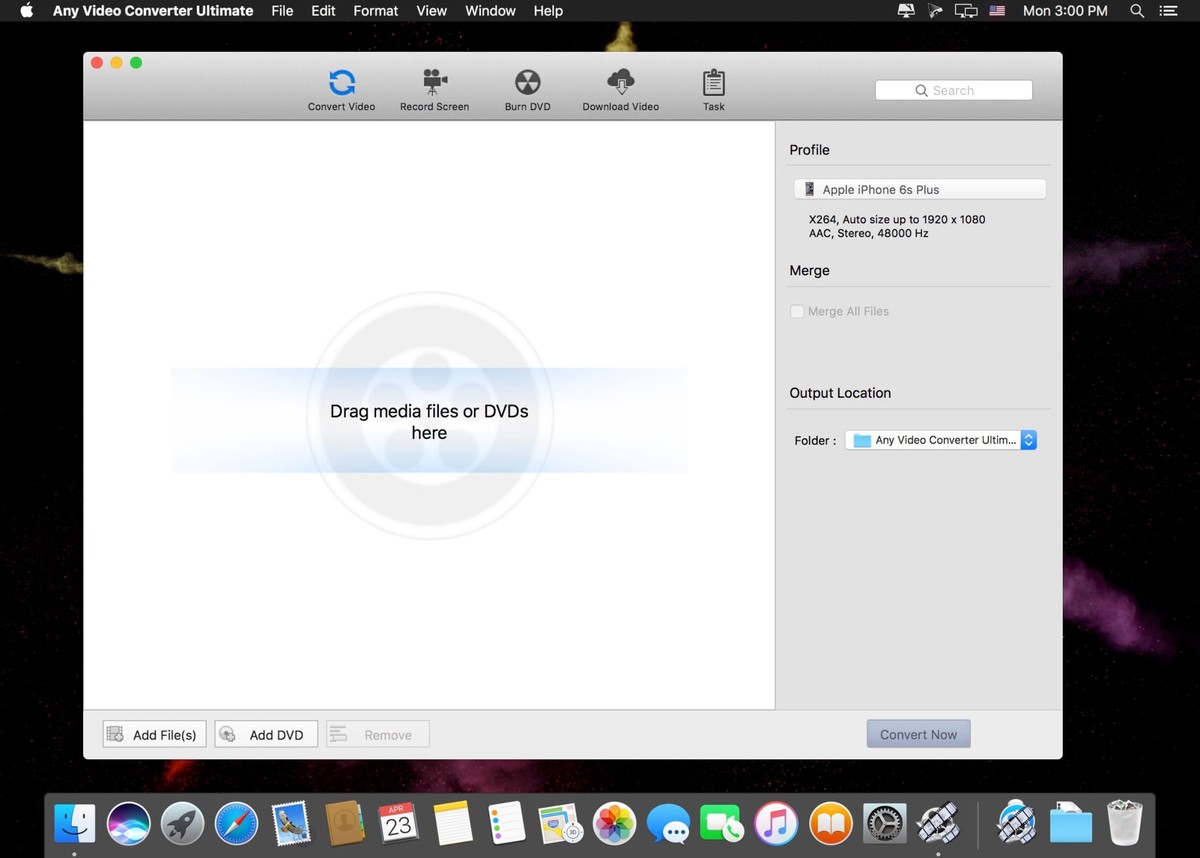Open the Window menu
Screen dimensions: 1200x858
pos(491,11)
